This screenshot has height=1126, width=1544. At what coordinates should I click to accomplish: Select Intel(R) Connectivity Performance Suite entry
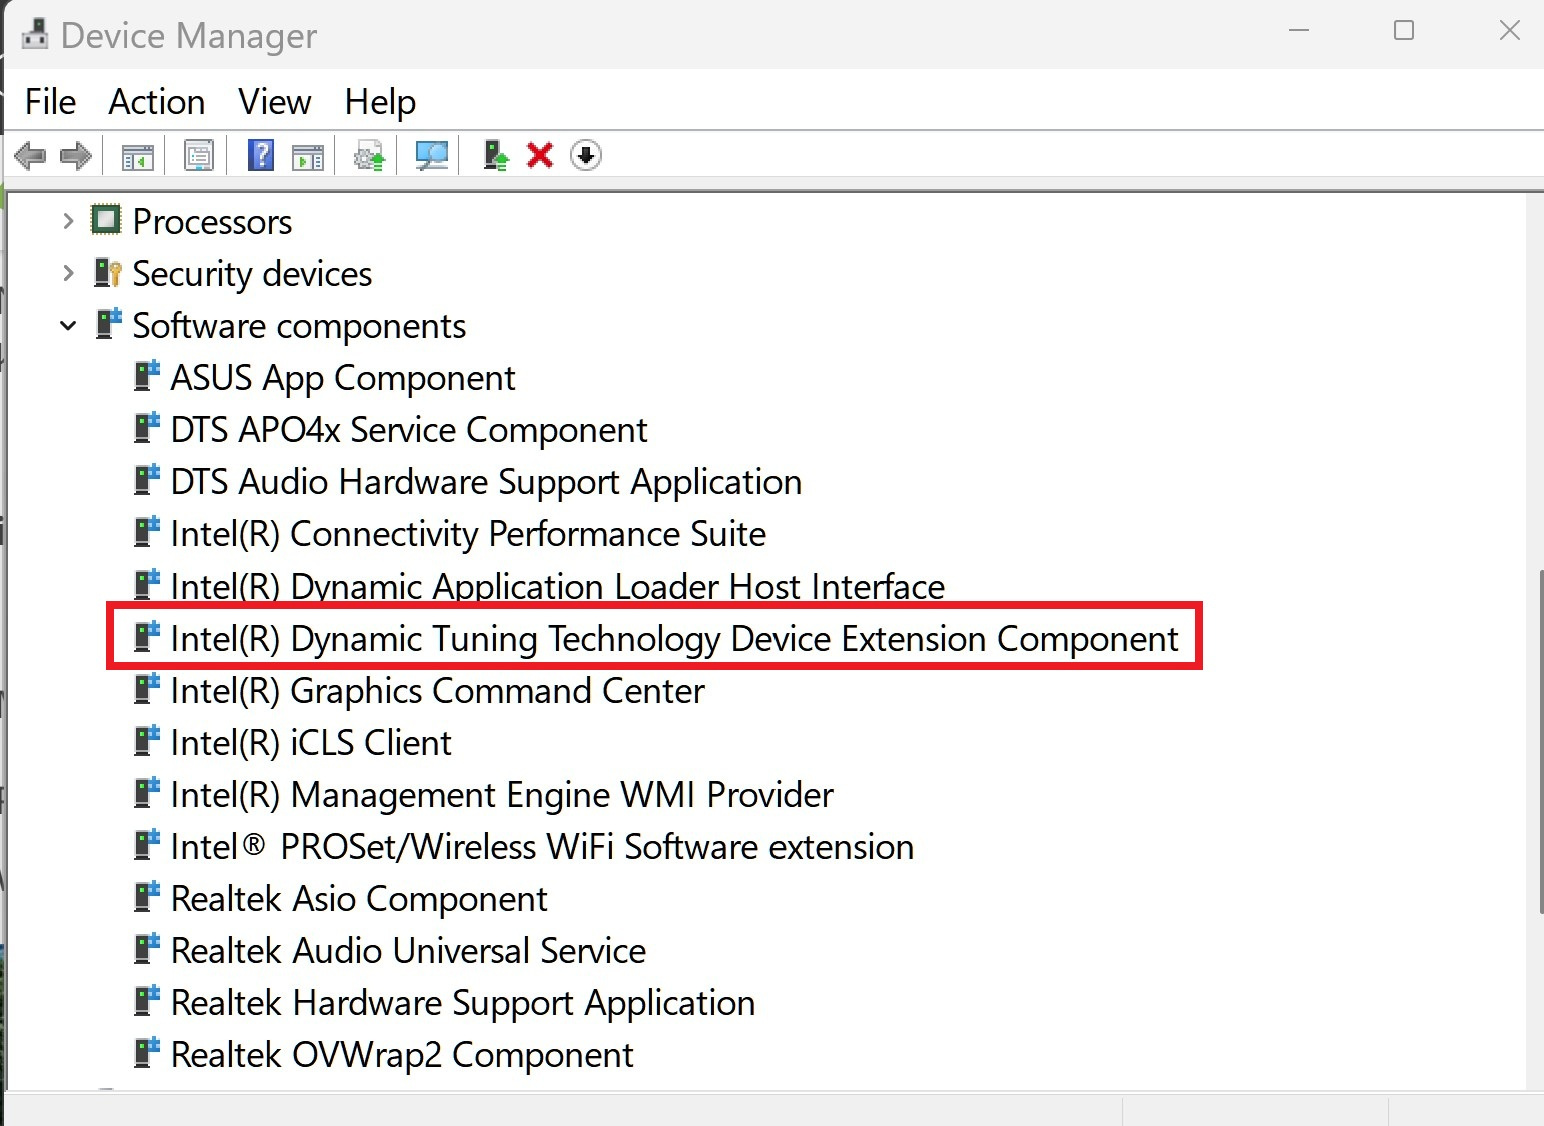click(x=468, y=534)
